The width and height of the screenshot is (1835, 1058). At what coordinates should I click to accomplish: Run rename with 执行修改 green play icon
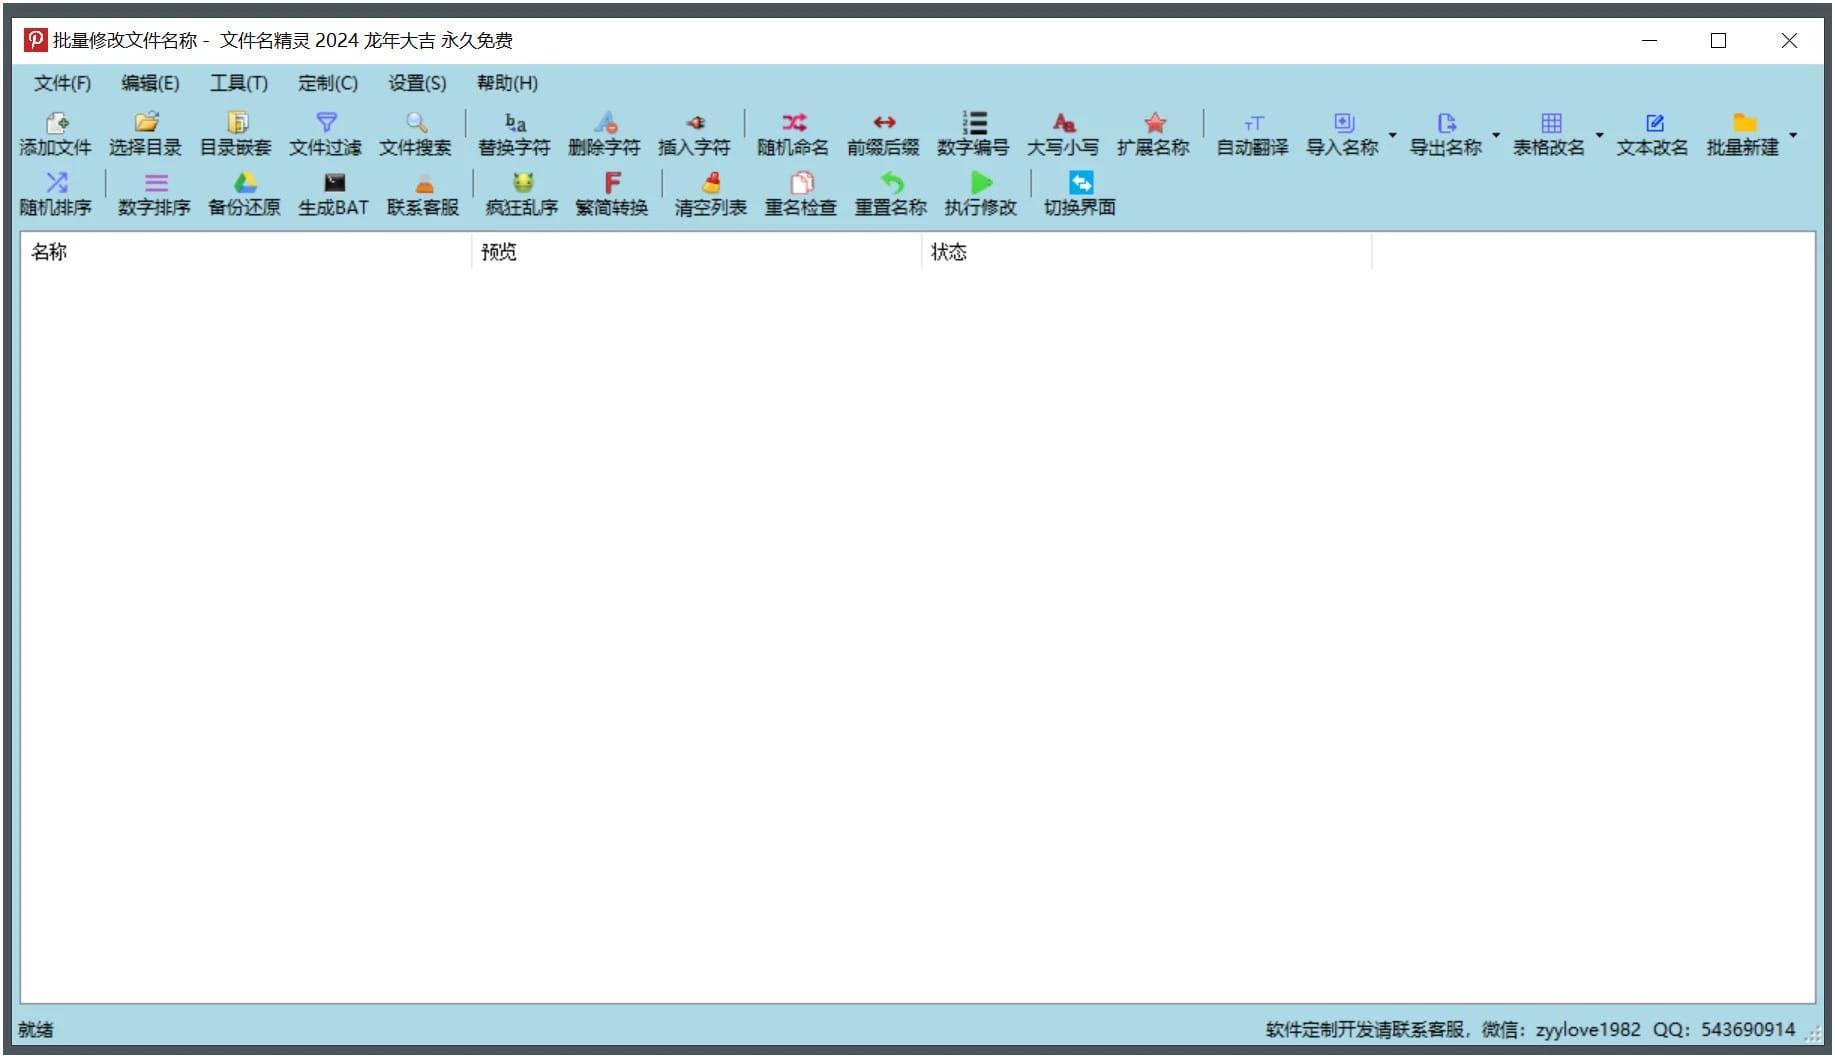[x=981, y=184]
